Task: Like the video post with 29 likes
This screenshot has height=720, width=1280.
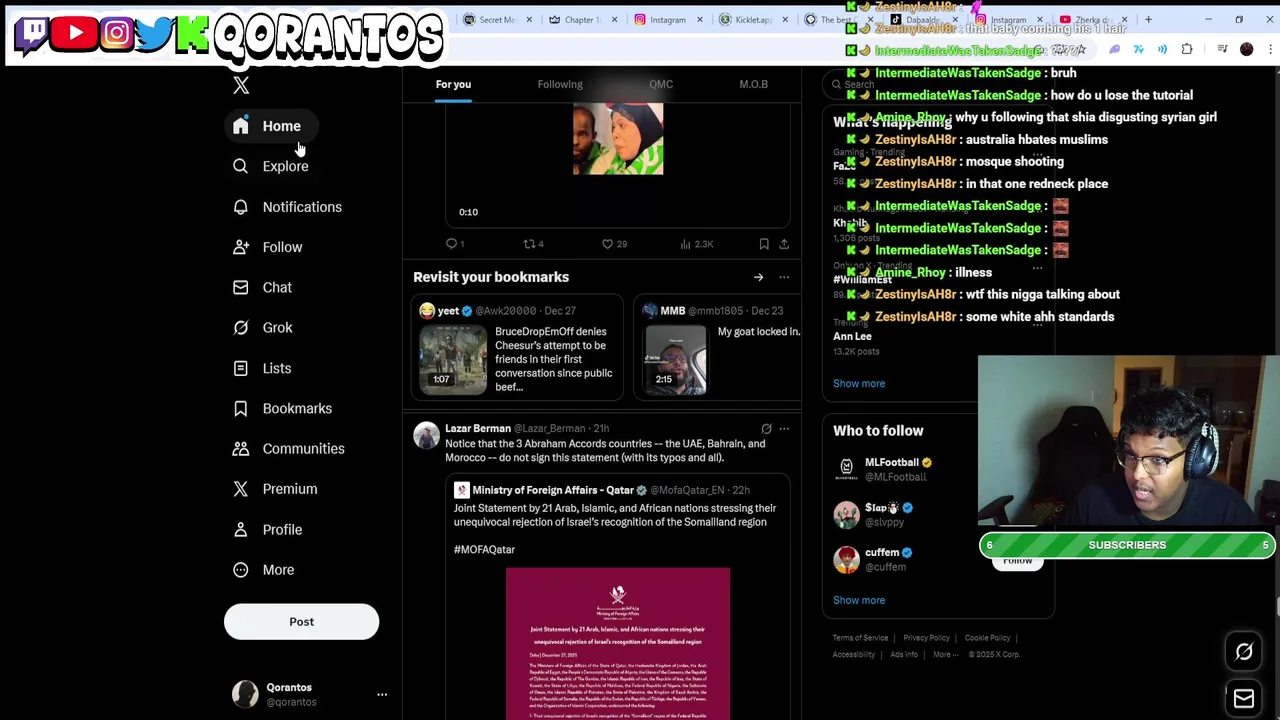Action: point(607,244)
